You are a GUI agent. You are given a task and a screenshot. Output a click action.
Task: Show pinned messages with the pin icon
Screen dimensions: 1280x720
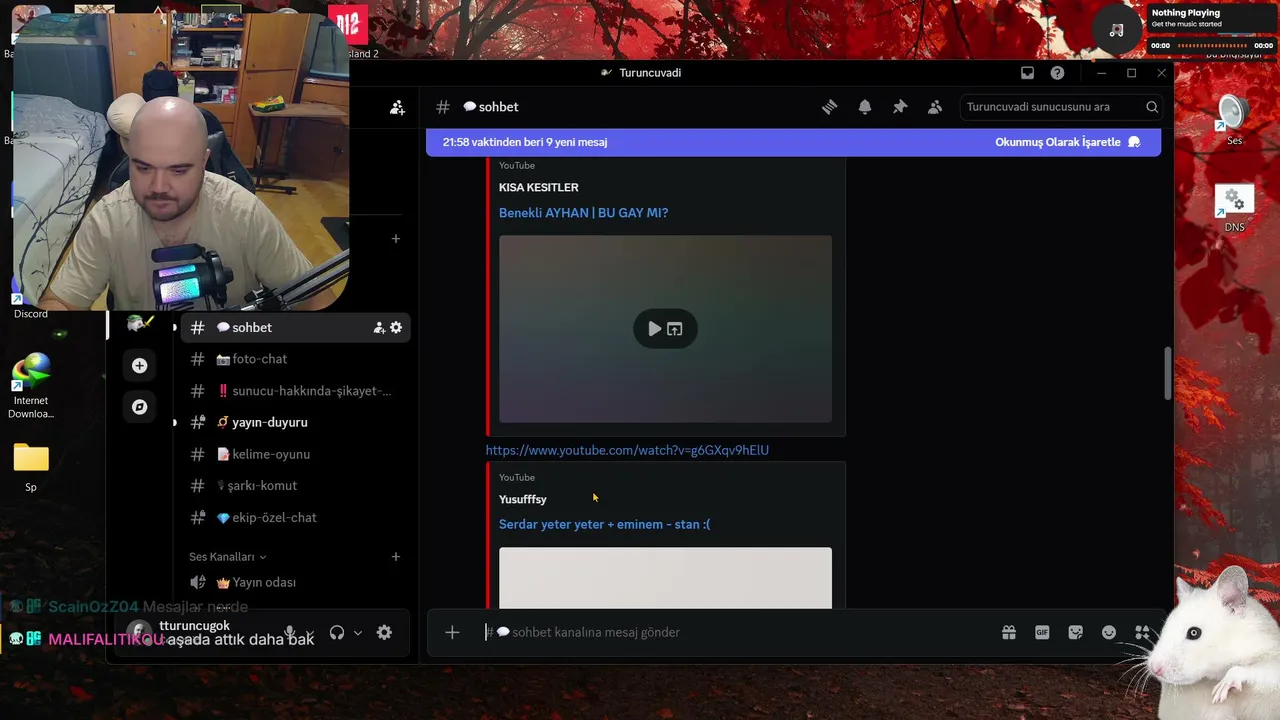tap(900, 107)
